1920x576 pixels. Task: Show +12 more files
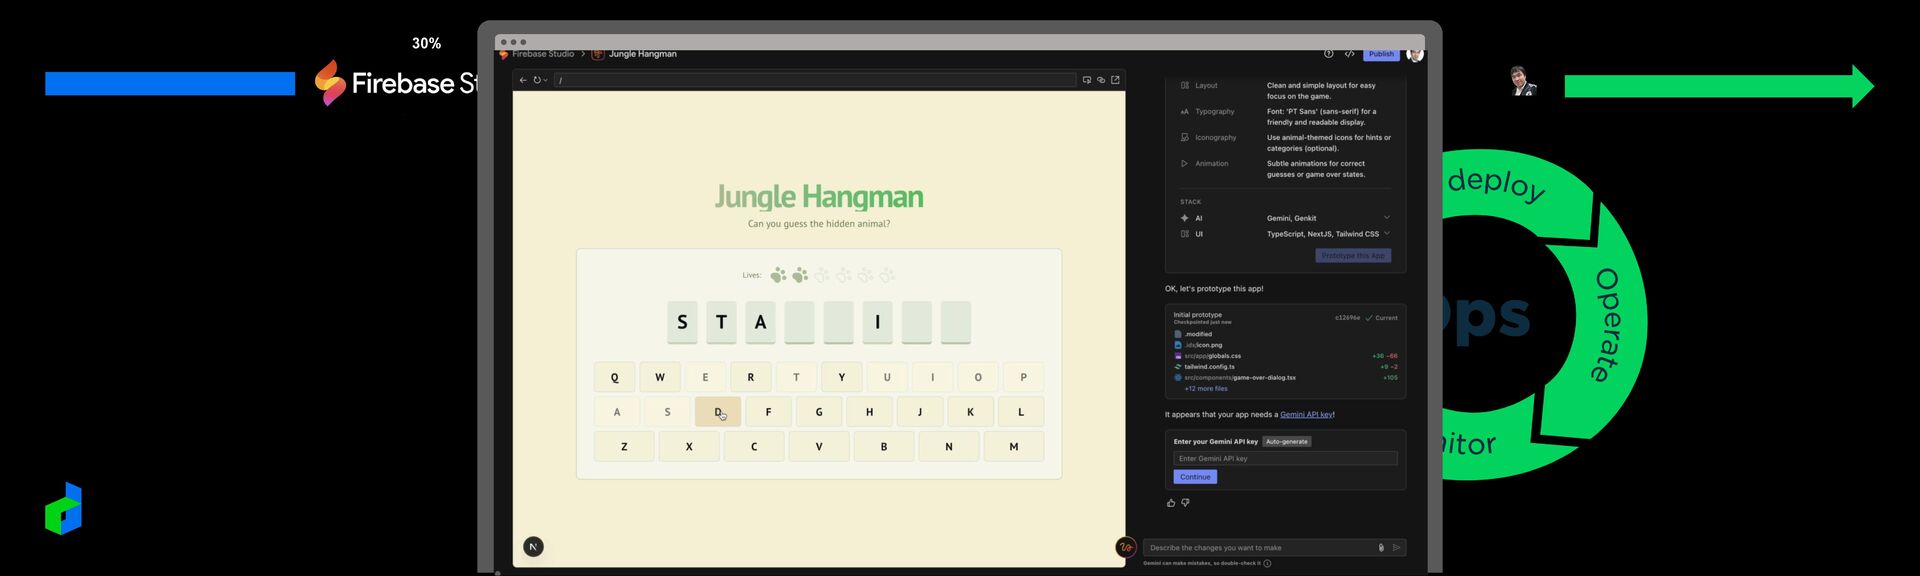click(1206, 389)
